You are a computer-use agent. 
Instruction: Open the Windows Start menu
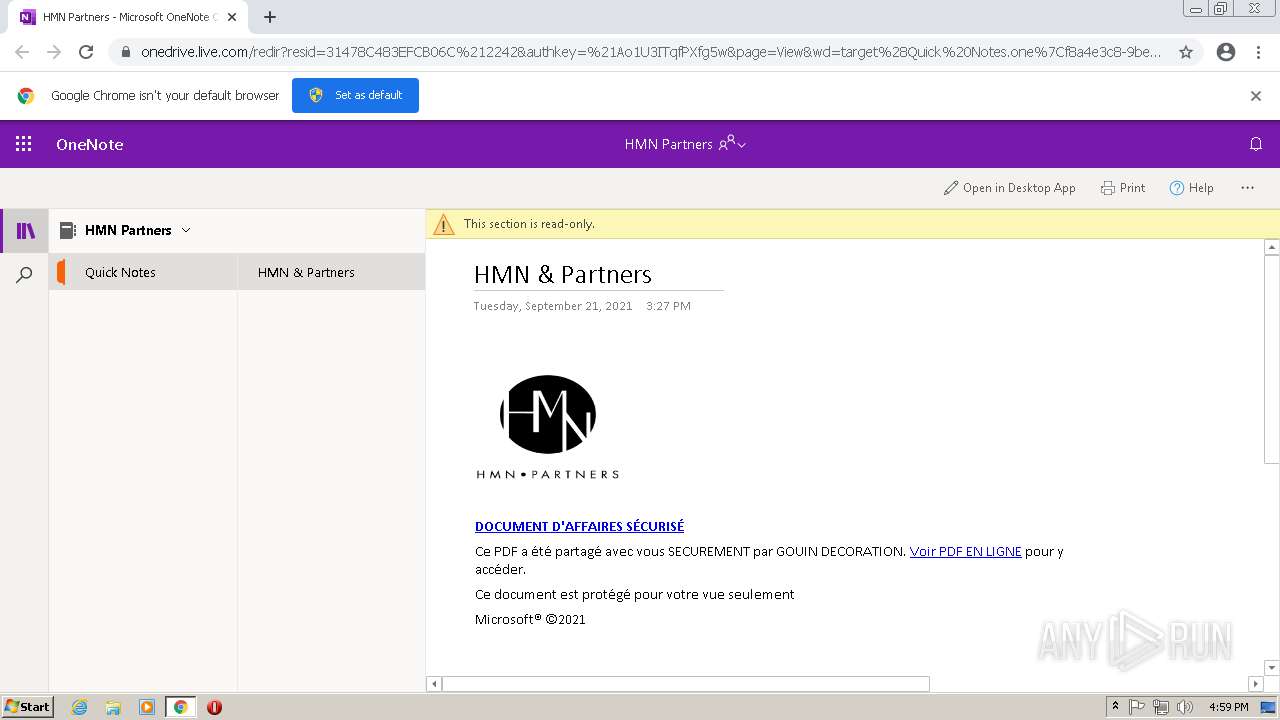27,707
